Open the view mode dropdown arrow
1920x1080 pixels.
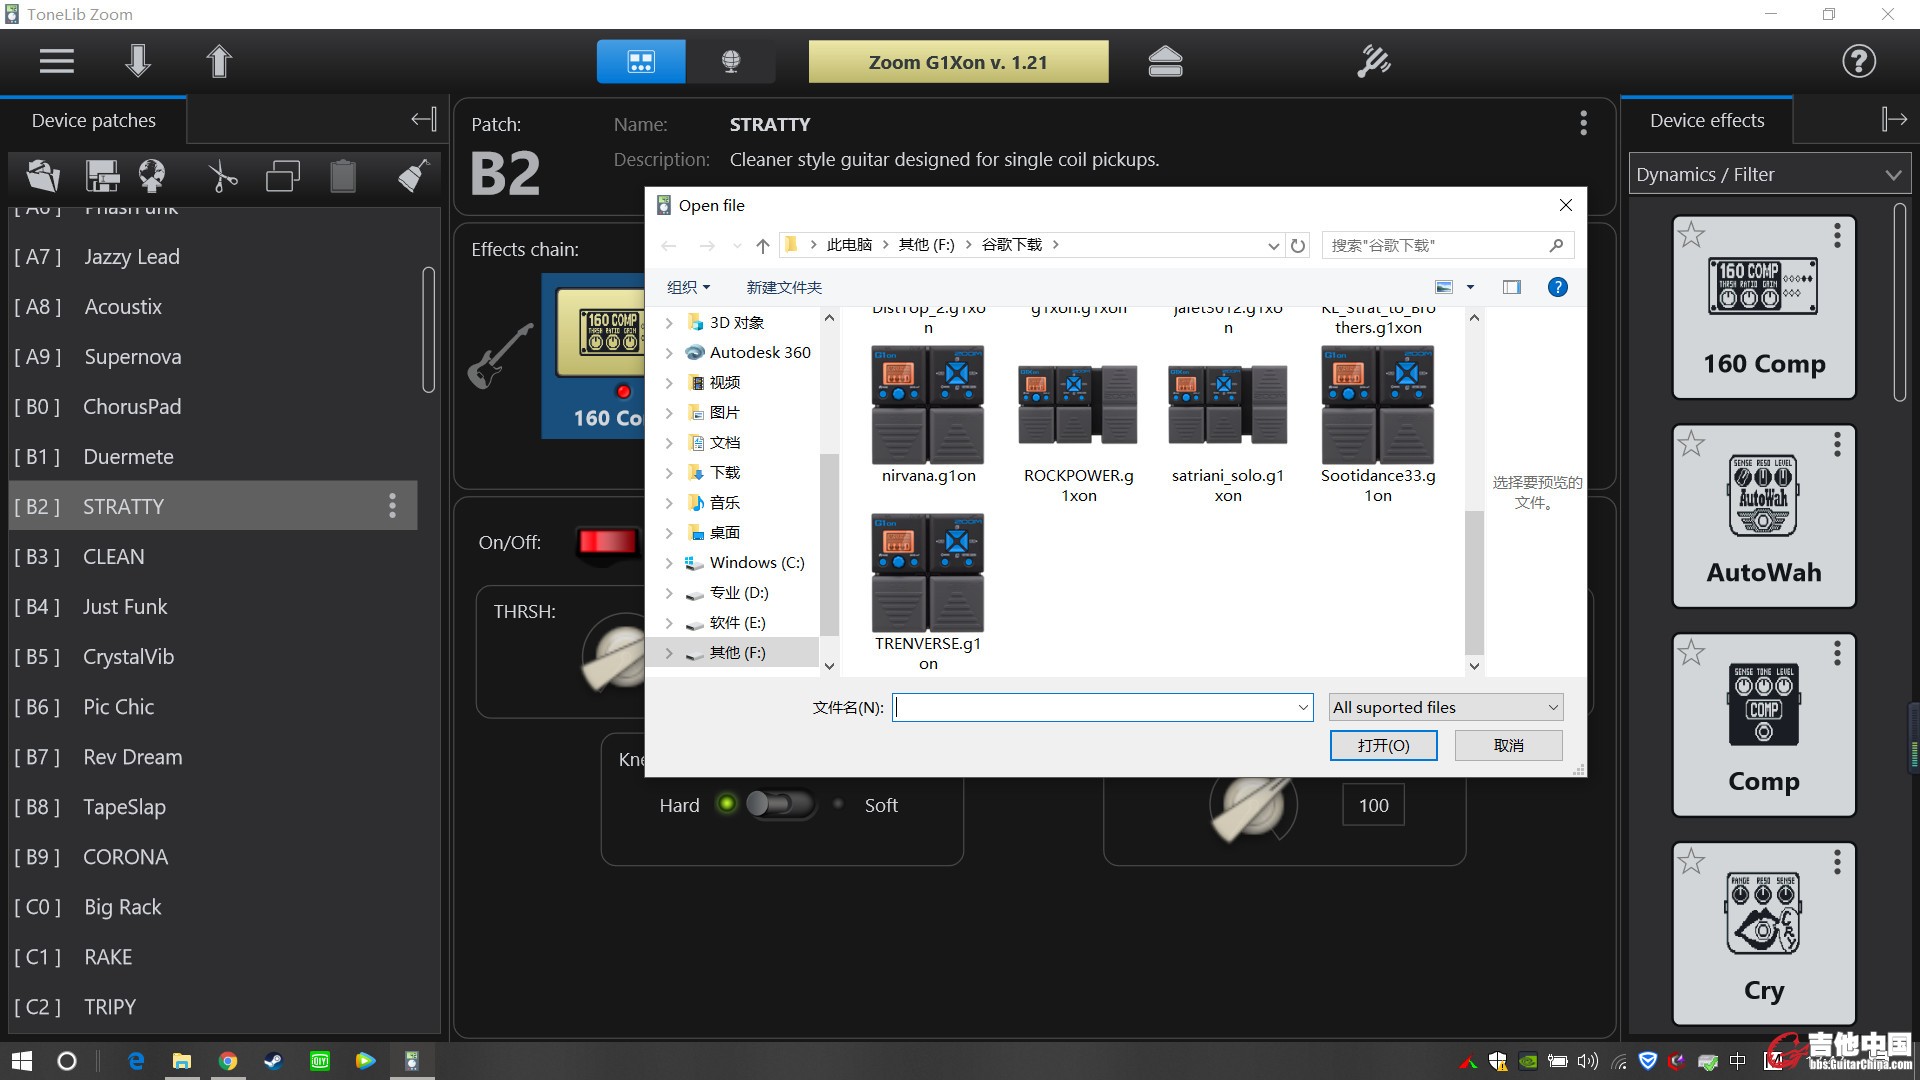point(1470,287)
